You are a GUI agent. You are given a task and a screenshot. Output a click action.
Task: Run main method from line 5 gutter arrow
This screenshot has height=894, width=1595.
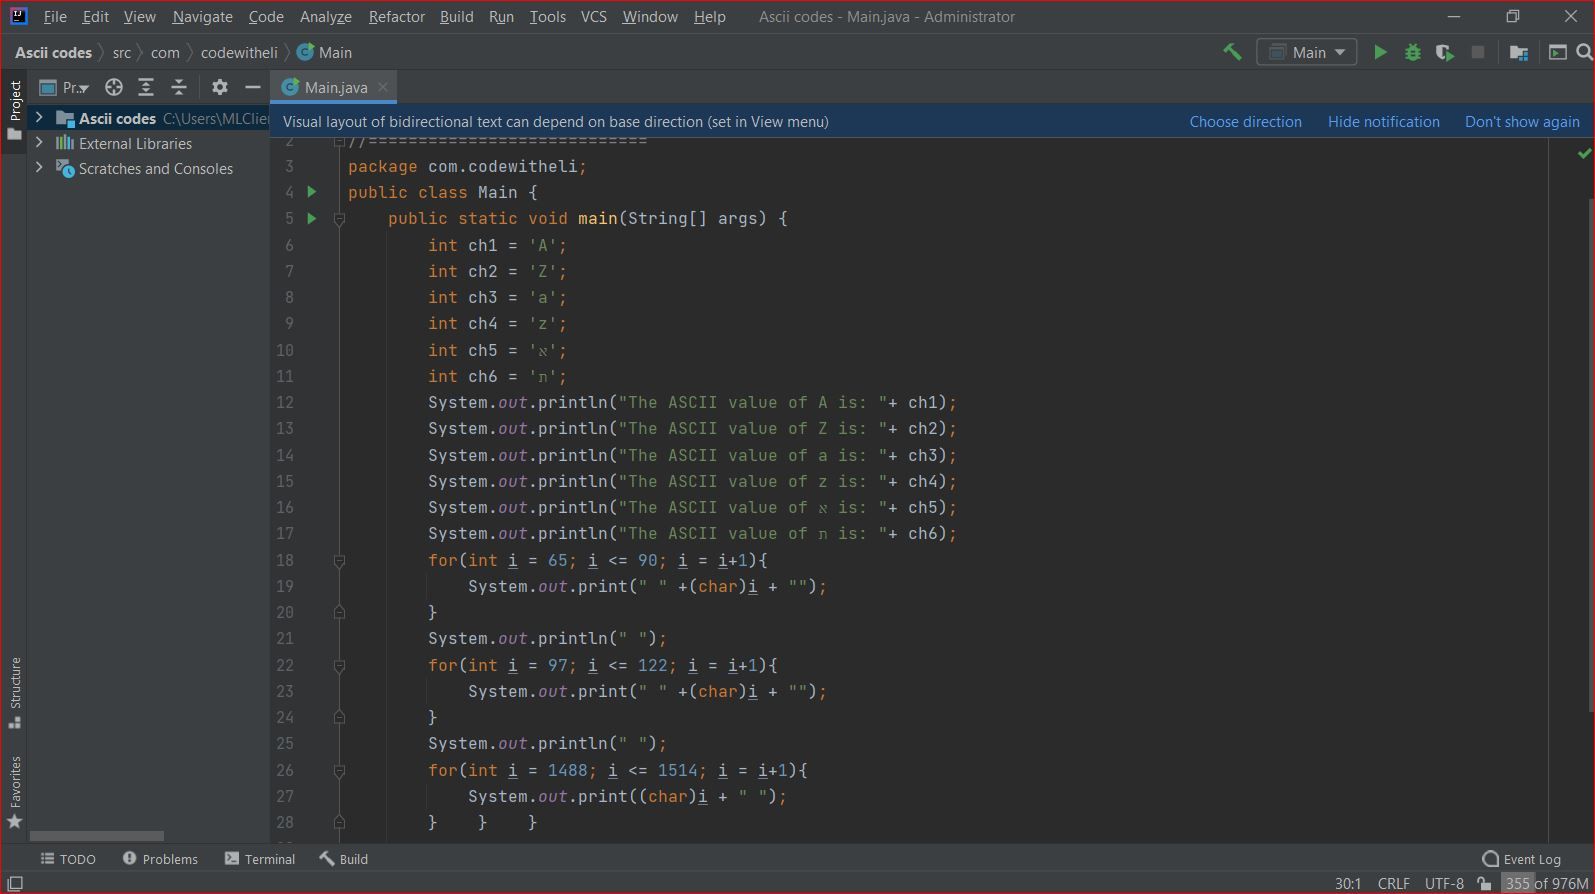point(312,218)
